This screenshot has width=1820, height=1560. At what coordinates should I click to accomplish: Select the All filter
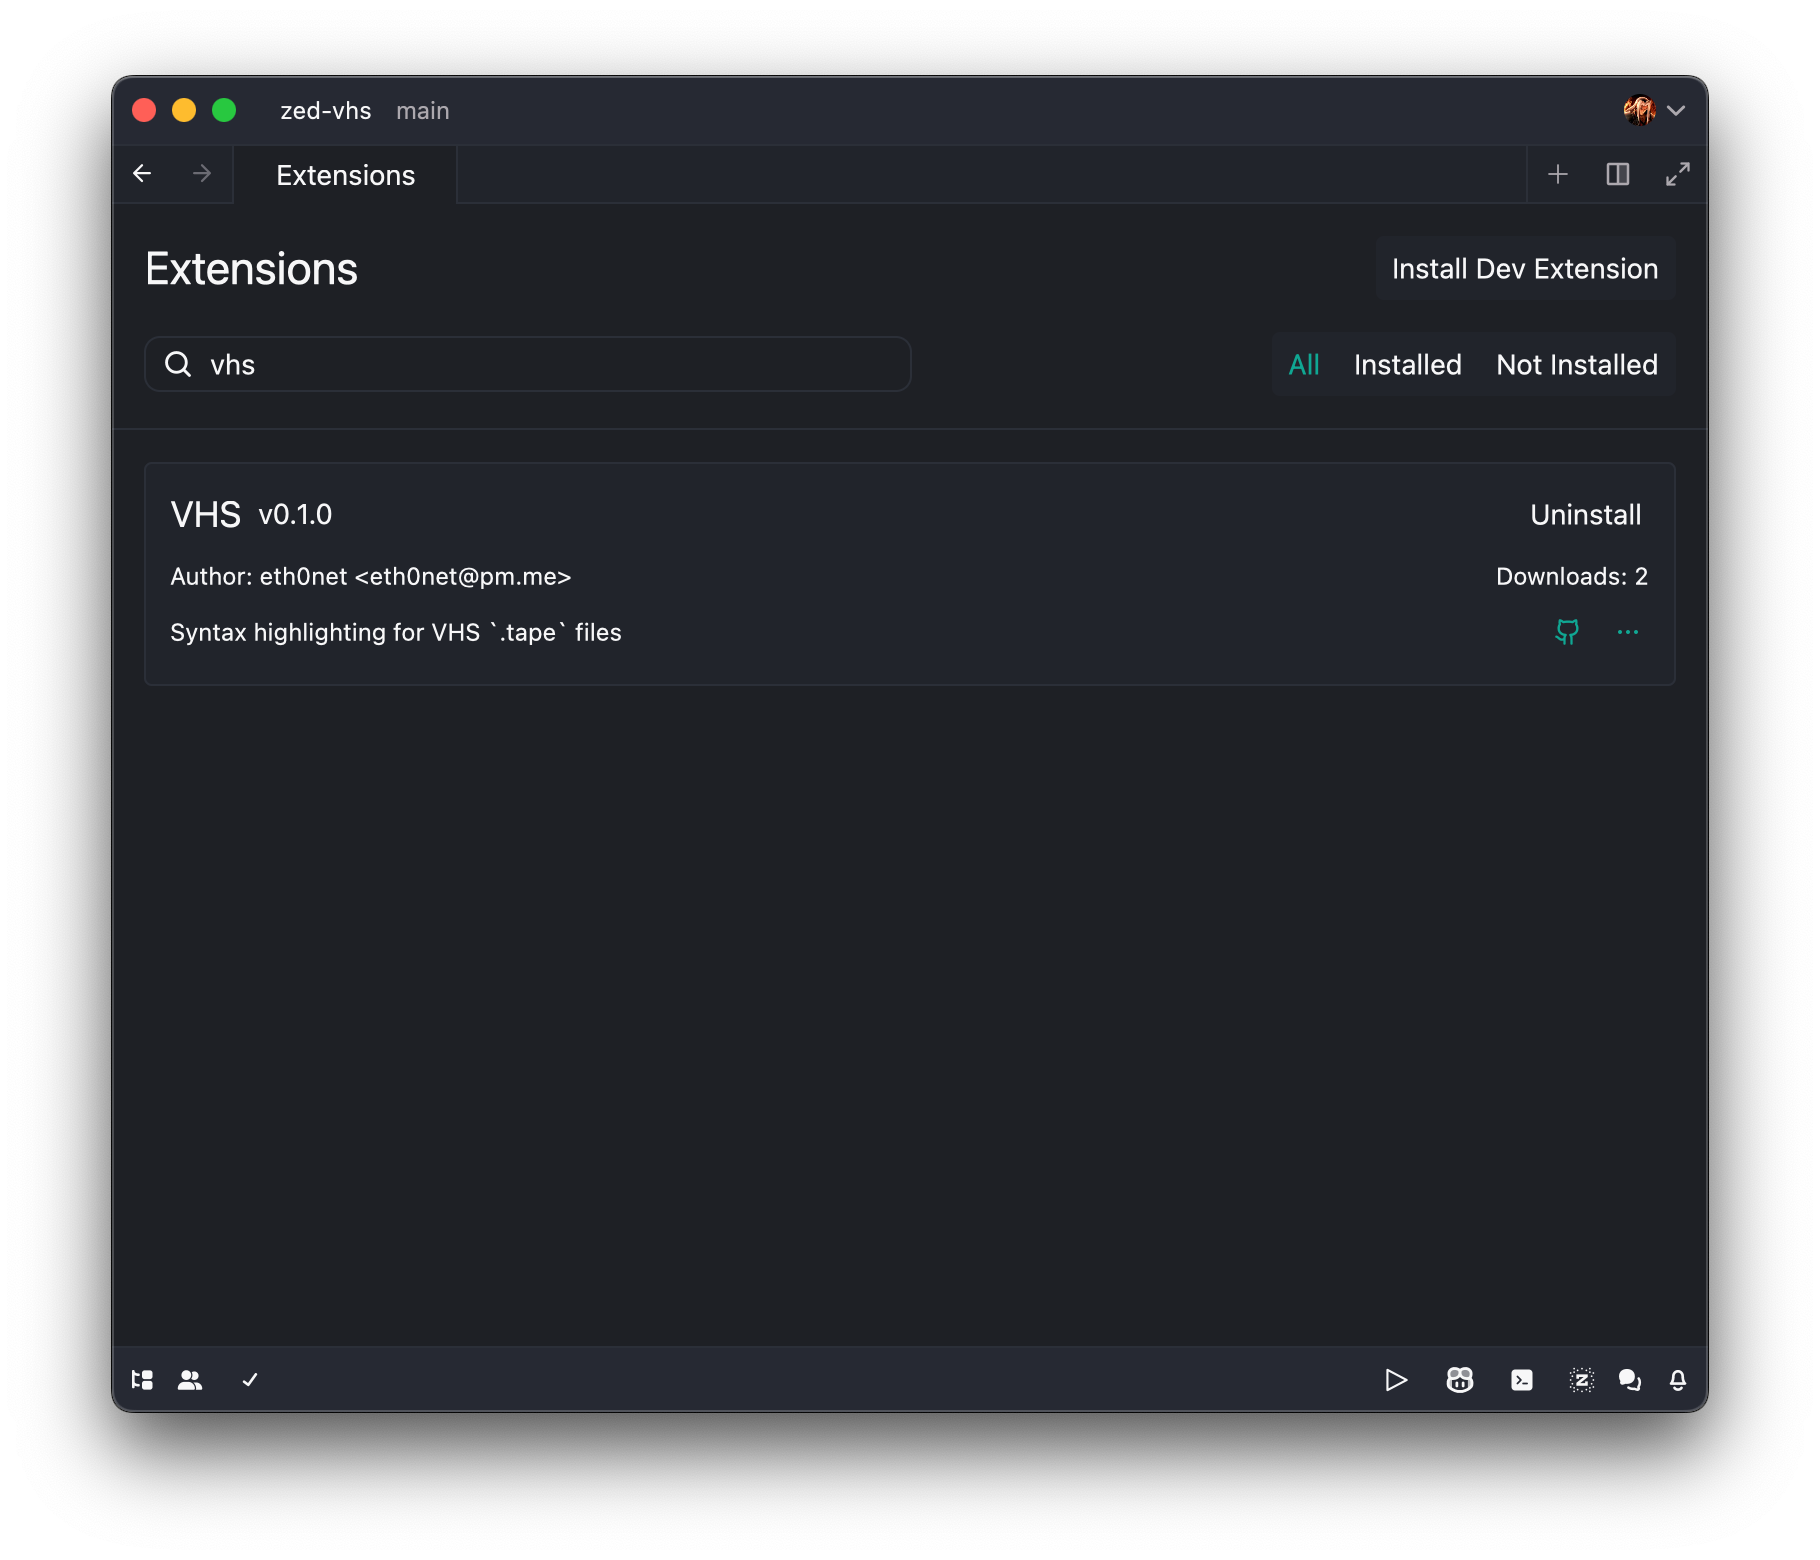[x=1304, y=365]
